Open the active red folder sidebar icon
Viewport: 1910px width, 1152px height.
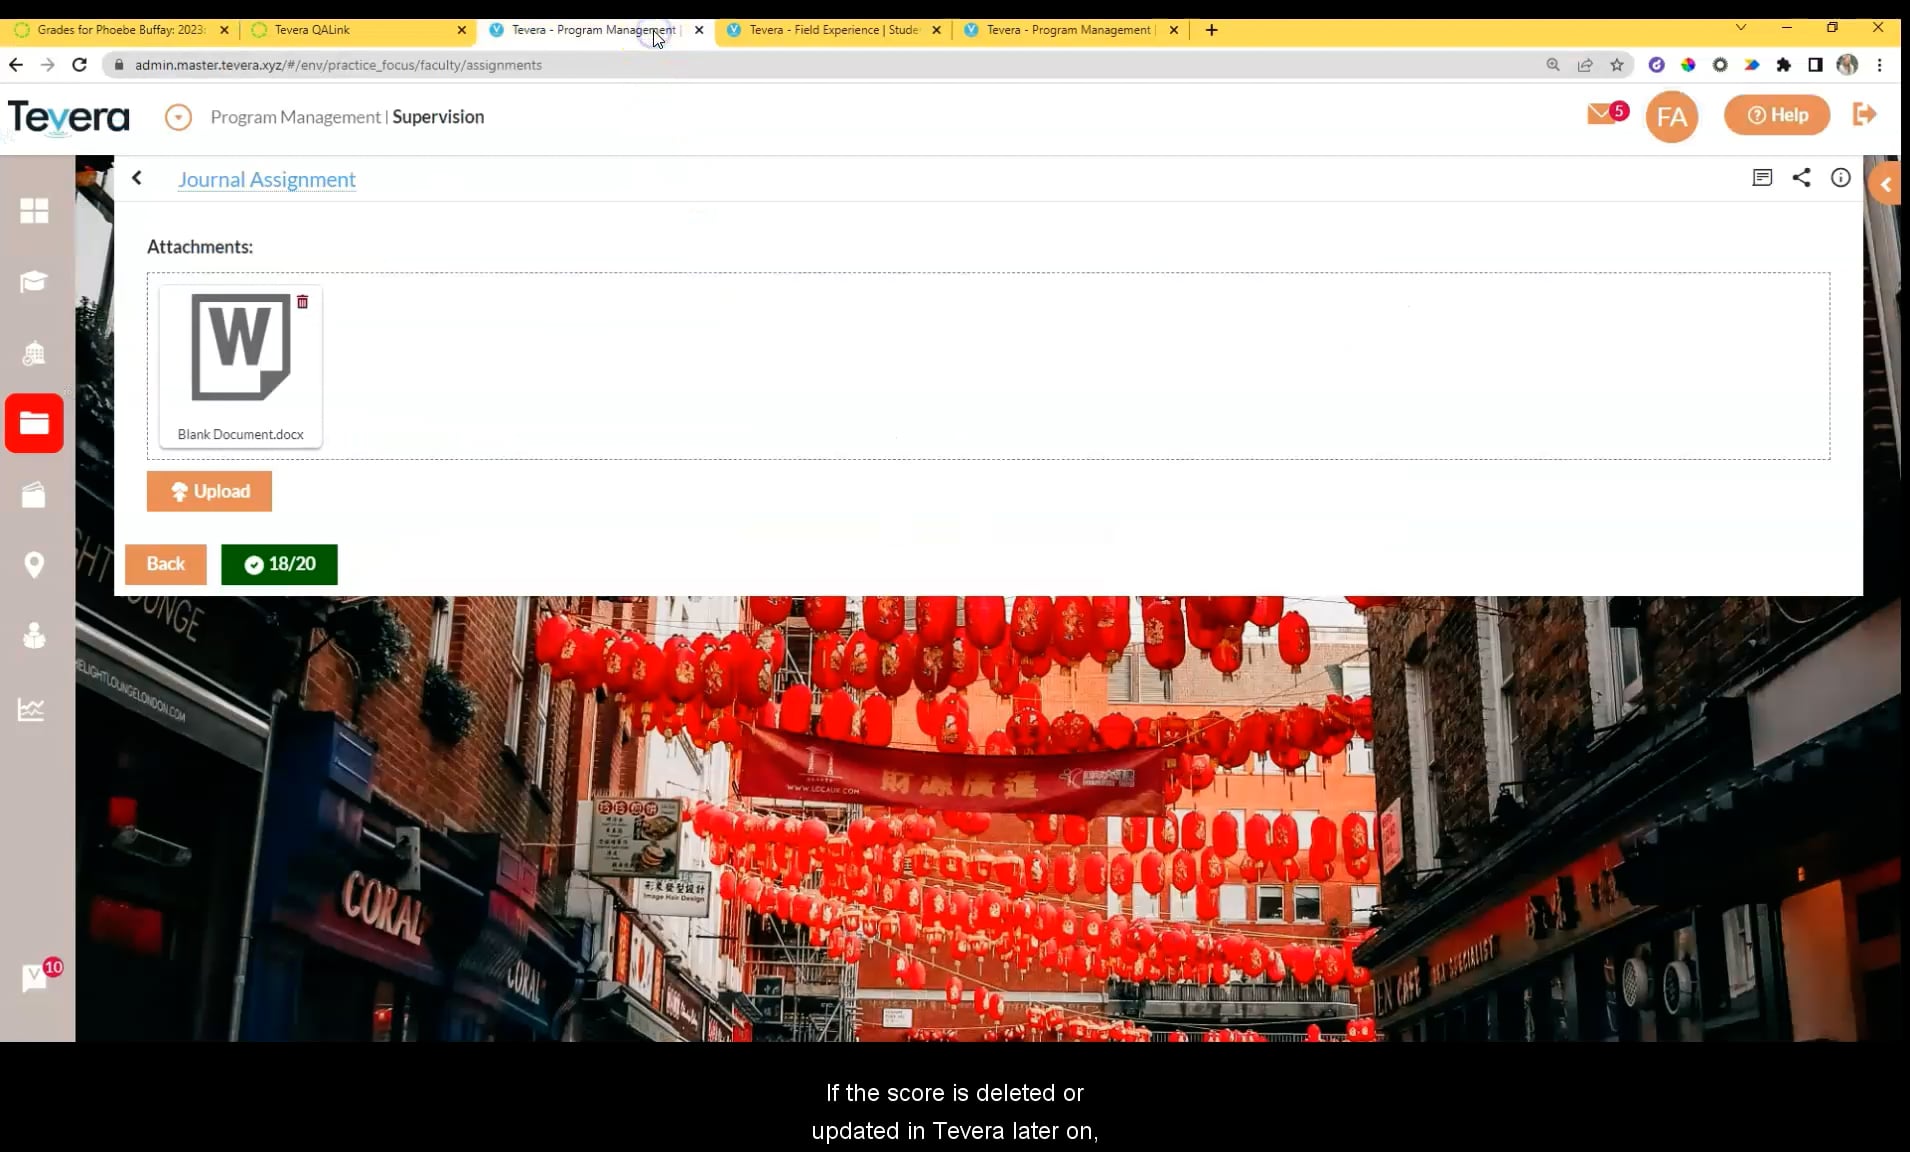pyautogui.click(x=35, y=423)
